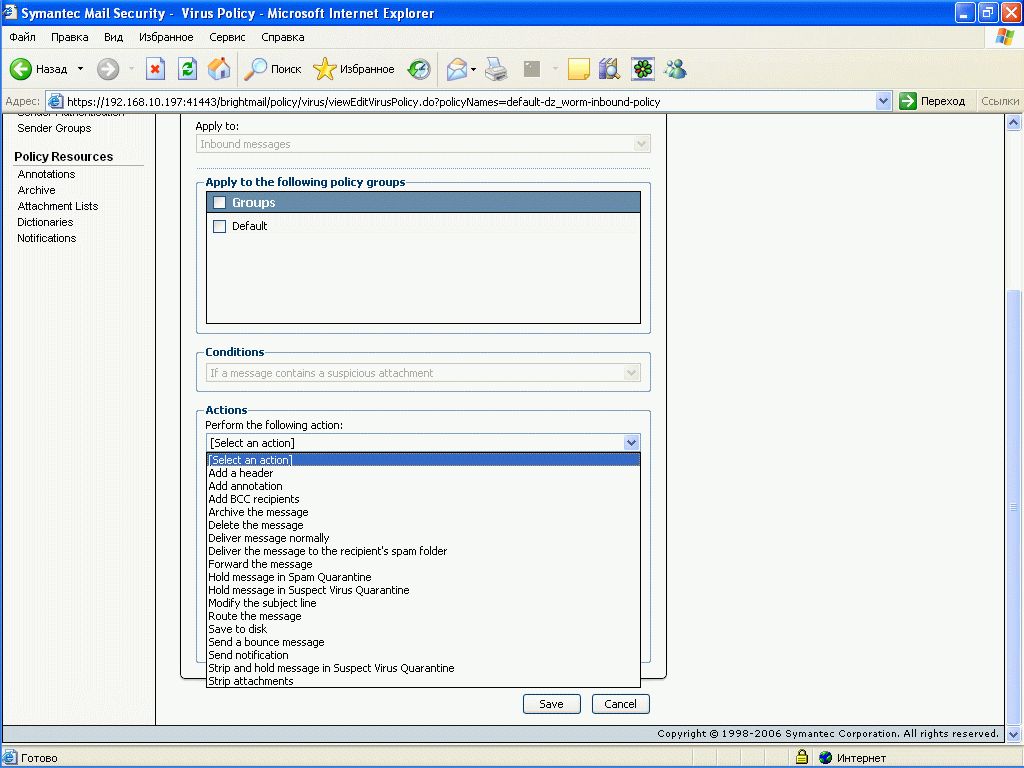Choose Add a header action
The image size is (1024, 768).
(x=423, y=473)
